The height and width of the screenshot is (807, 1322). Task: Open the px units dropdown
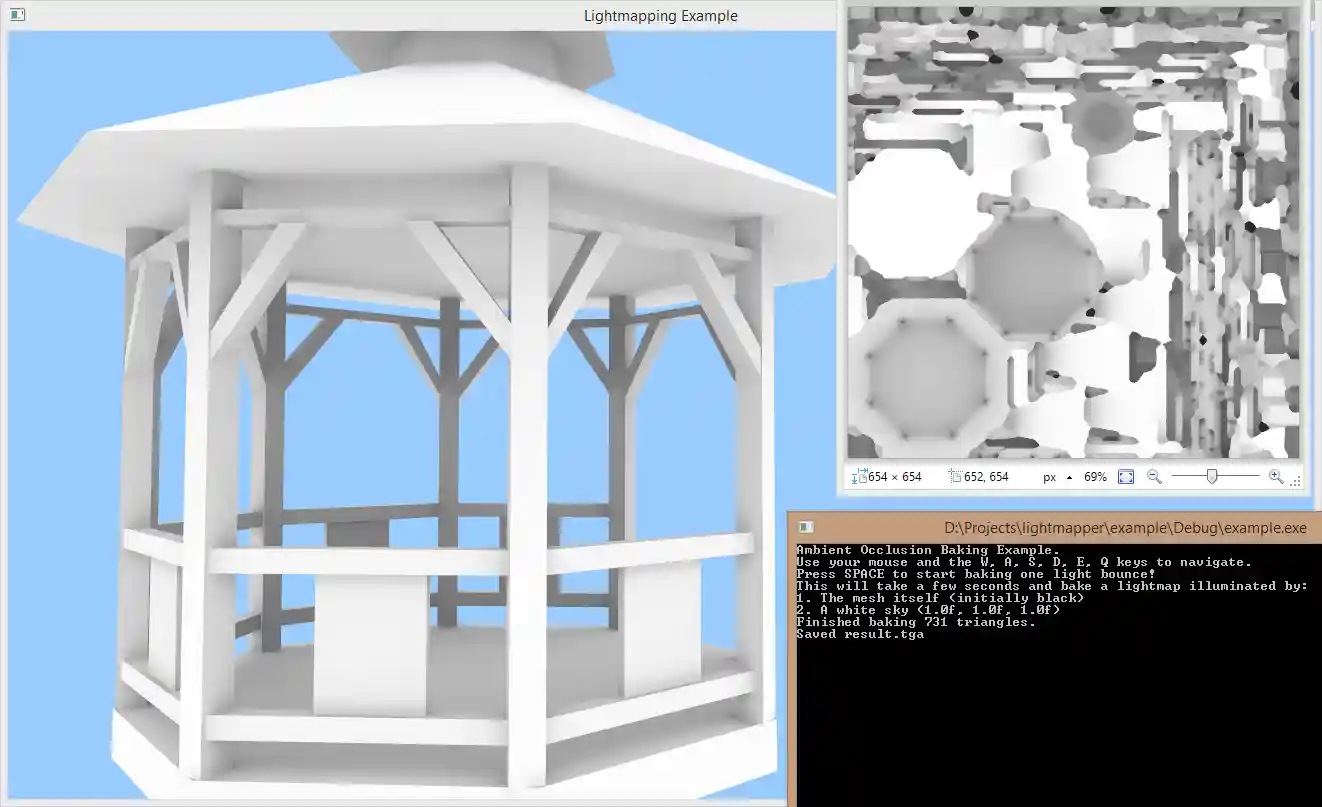(1049, 477)
